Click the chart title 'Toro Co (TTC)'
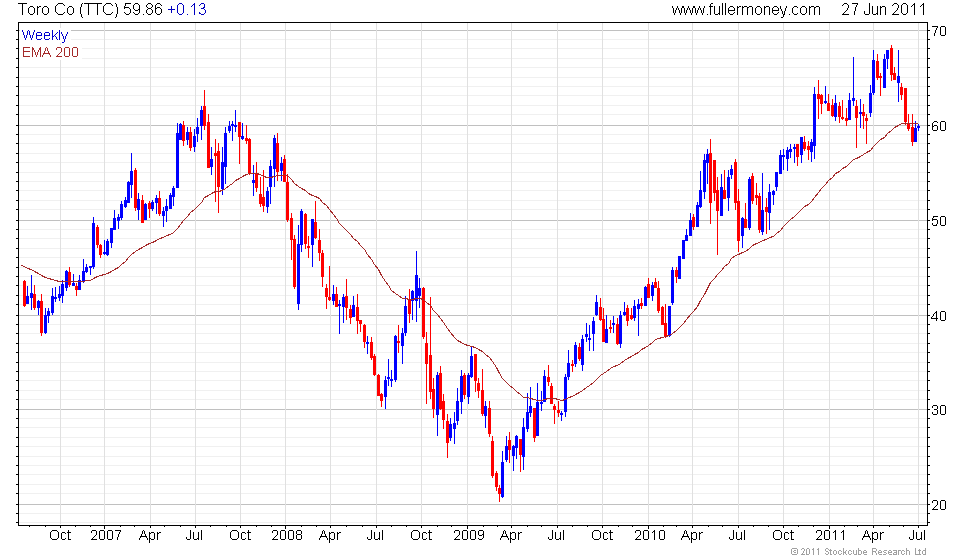The width and height of the screenshot is (980, 560). pos(69,9)
